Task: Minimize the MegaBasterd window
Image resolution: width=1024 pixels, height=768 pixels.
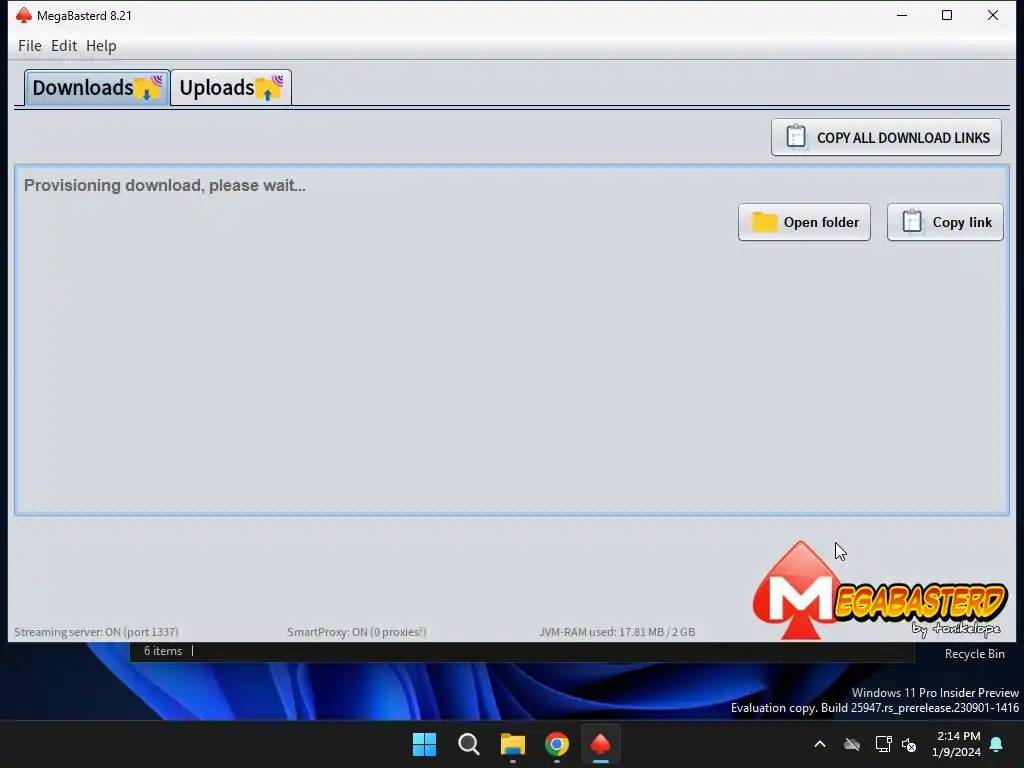Action: click(x=902, y=15)
